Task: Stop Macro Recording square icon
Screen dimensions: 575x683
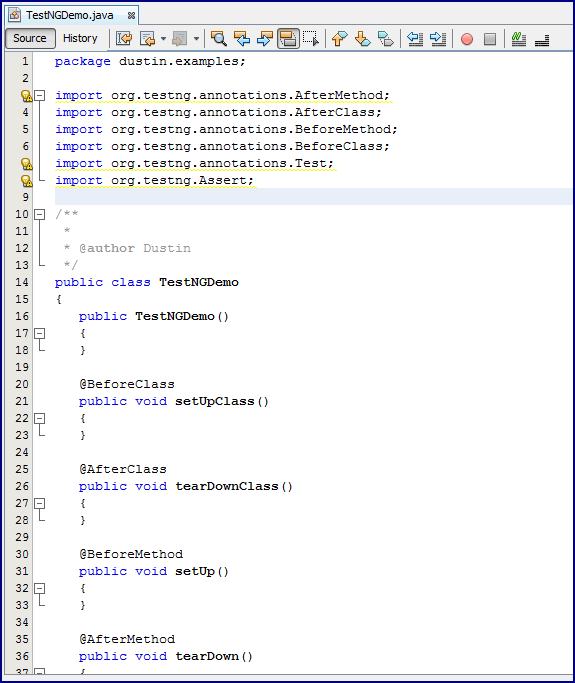Action: [490, 39]
